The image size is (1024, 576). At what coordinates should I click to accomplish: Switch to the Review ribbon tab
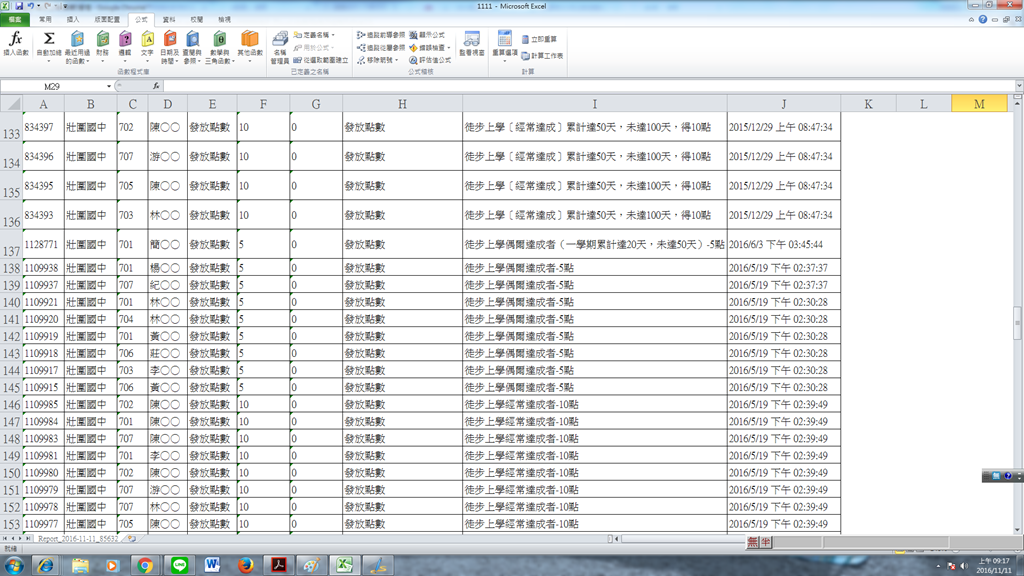[x=196, y=20]
